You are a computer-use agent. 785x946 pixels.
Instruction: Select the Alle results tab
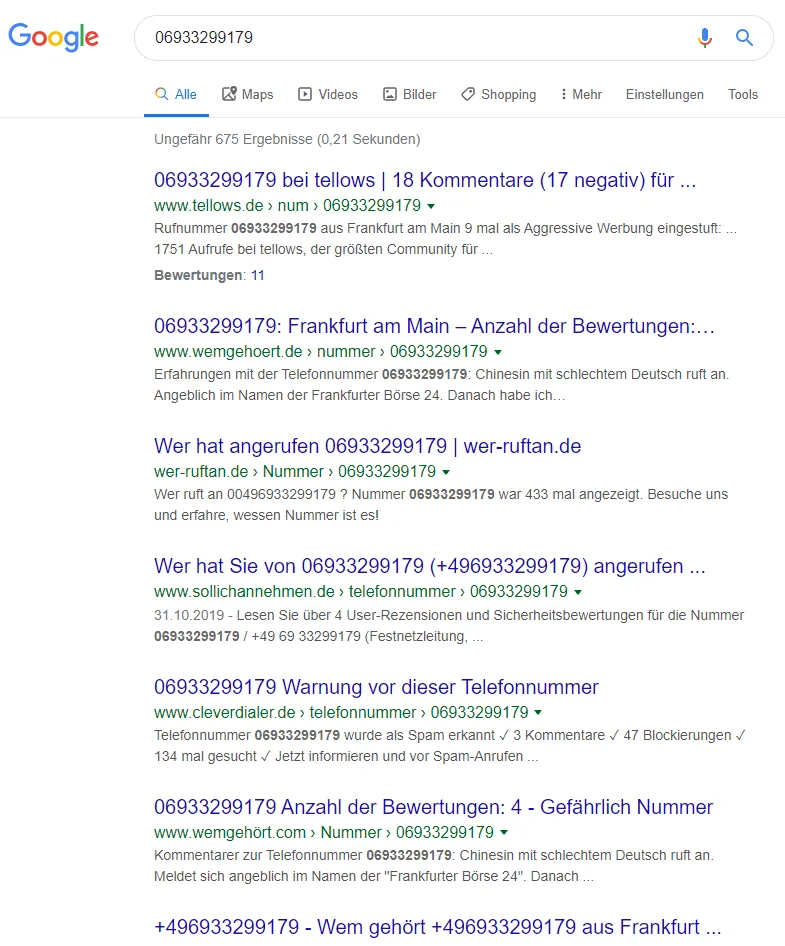pyautogui.click(x=176, y=95)
